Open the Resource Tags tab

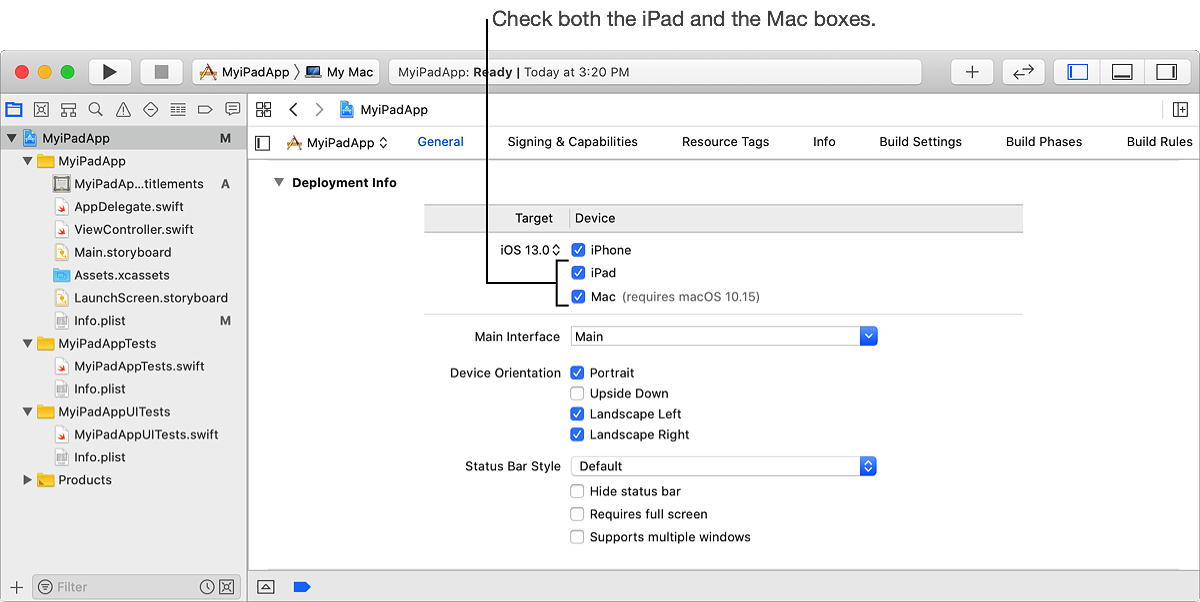pyautogui.click(x=725, y=142)
